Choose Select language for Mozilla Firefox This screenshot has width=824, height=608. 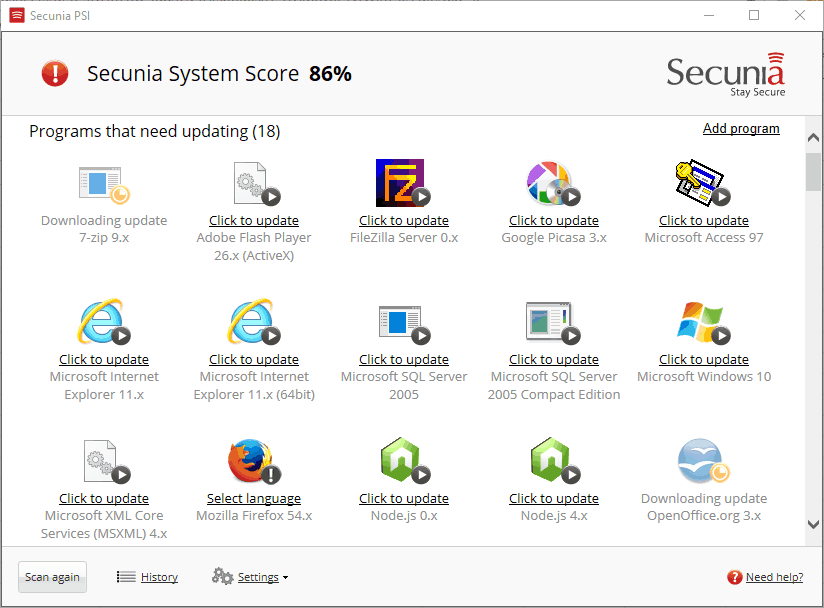pyautogui.click(x=254, y=498)
